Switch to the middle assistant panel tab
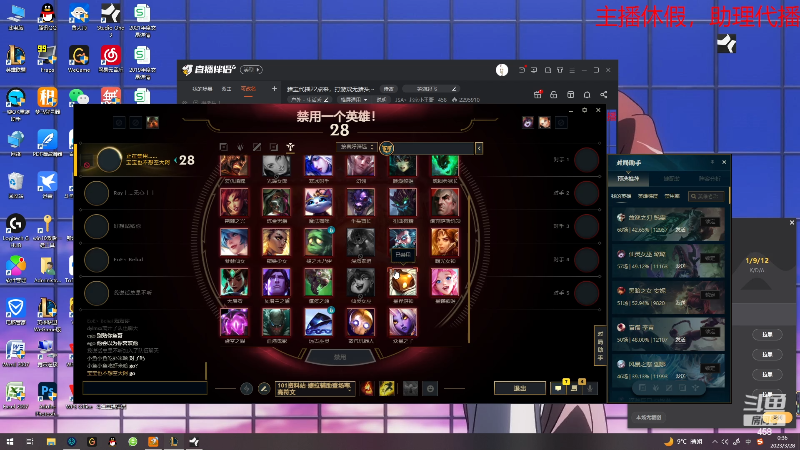The height and width of the screenshot is (450, 800). 671,179
